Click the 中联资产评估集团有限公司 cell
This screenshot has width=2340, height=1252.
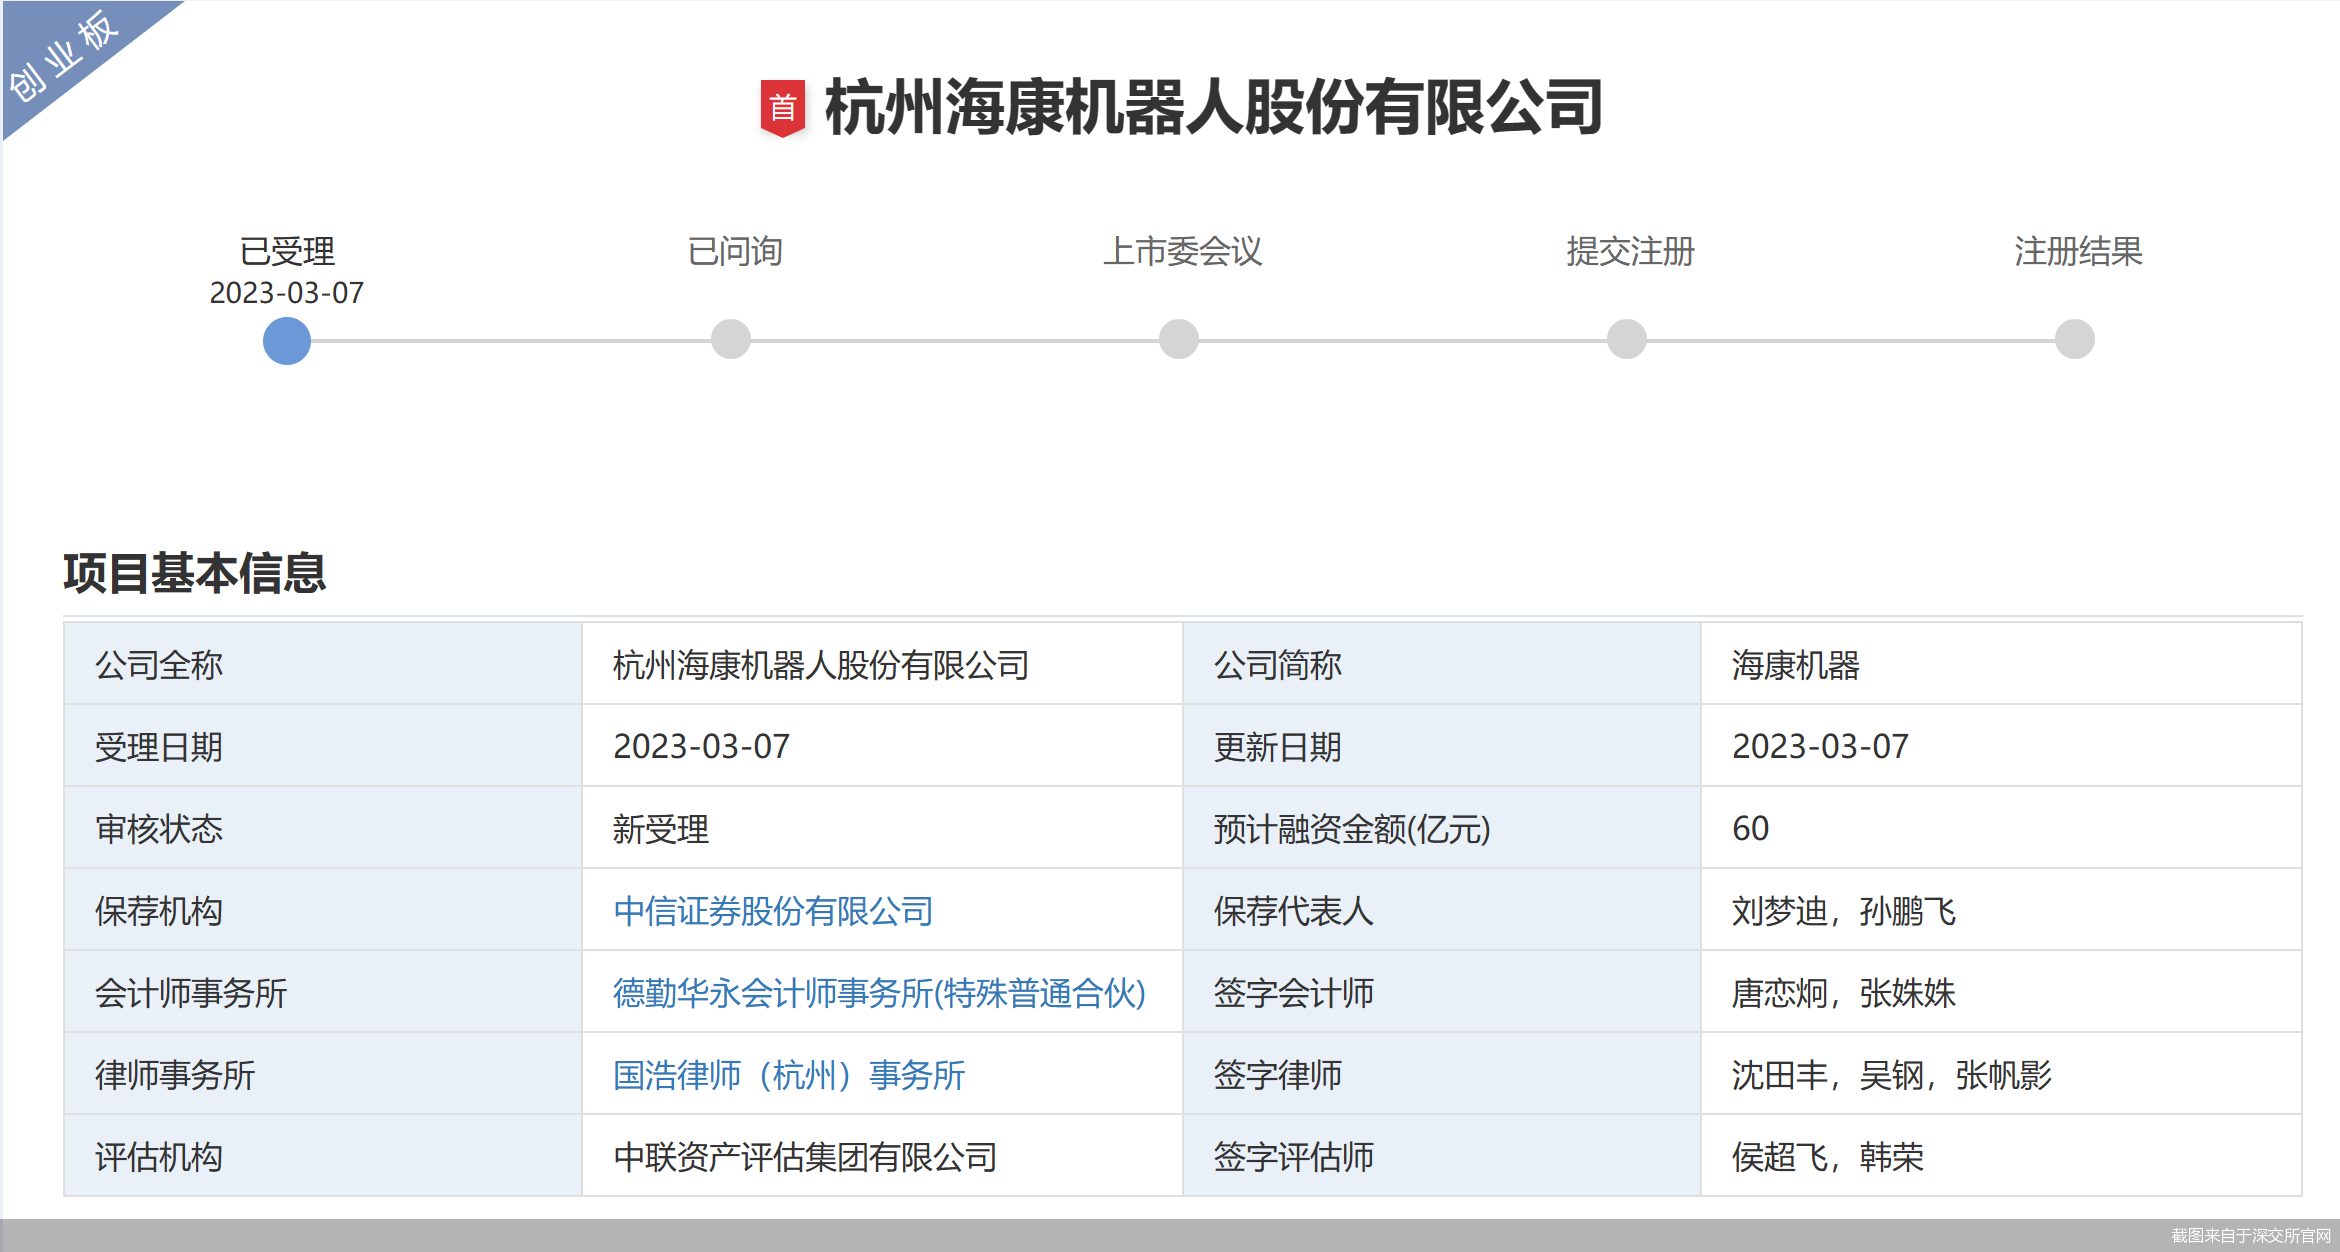805,1157
